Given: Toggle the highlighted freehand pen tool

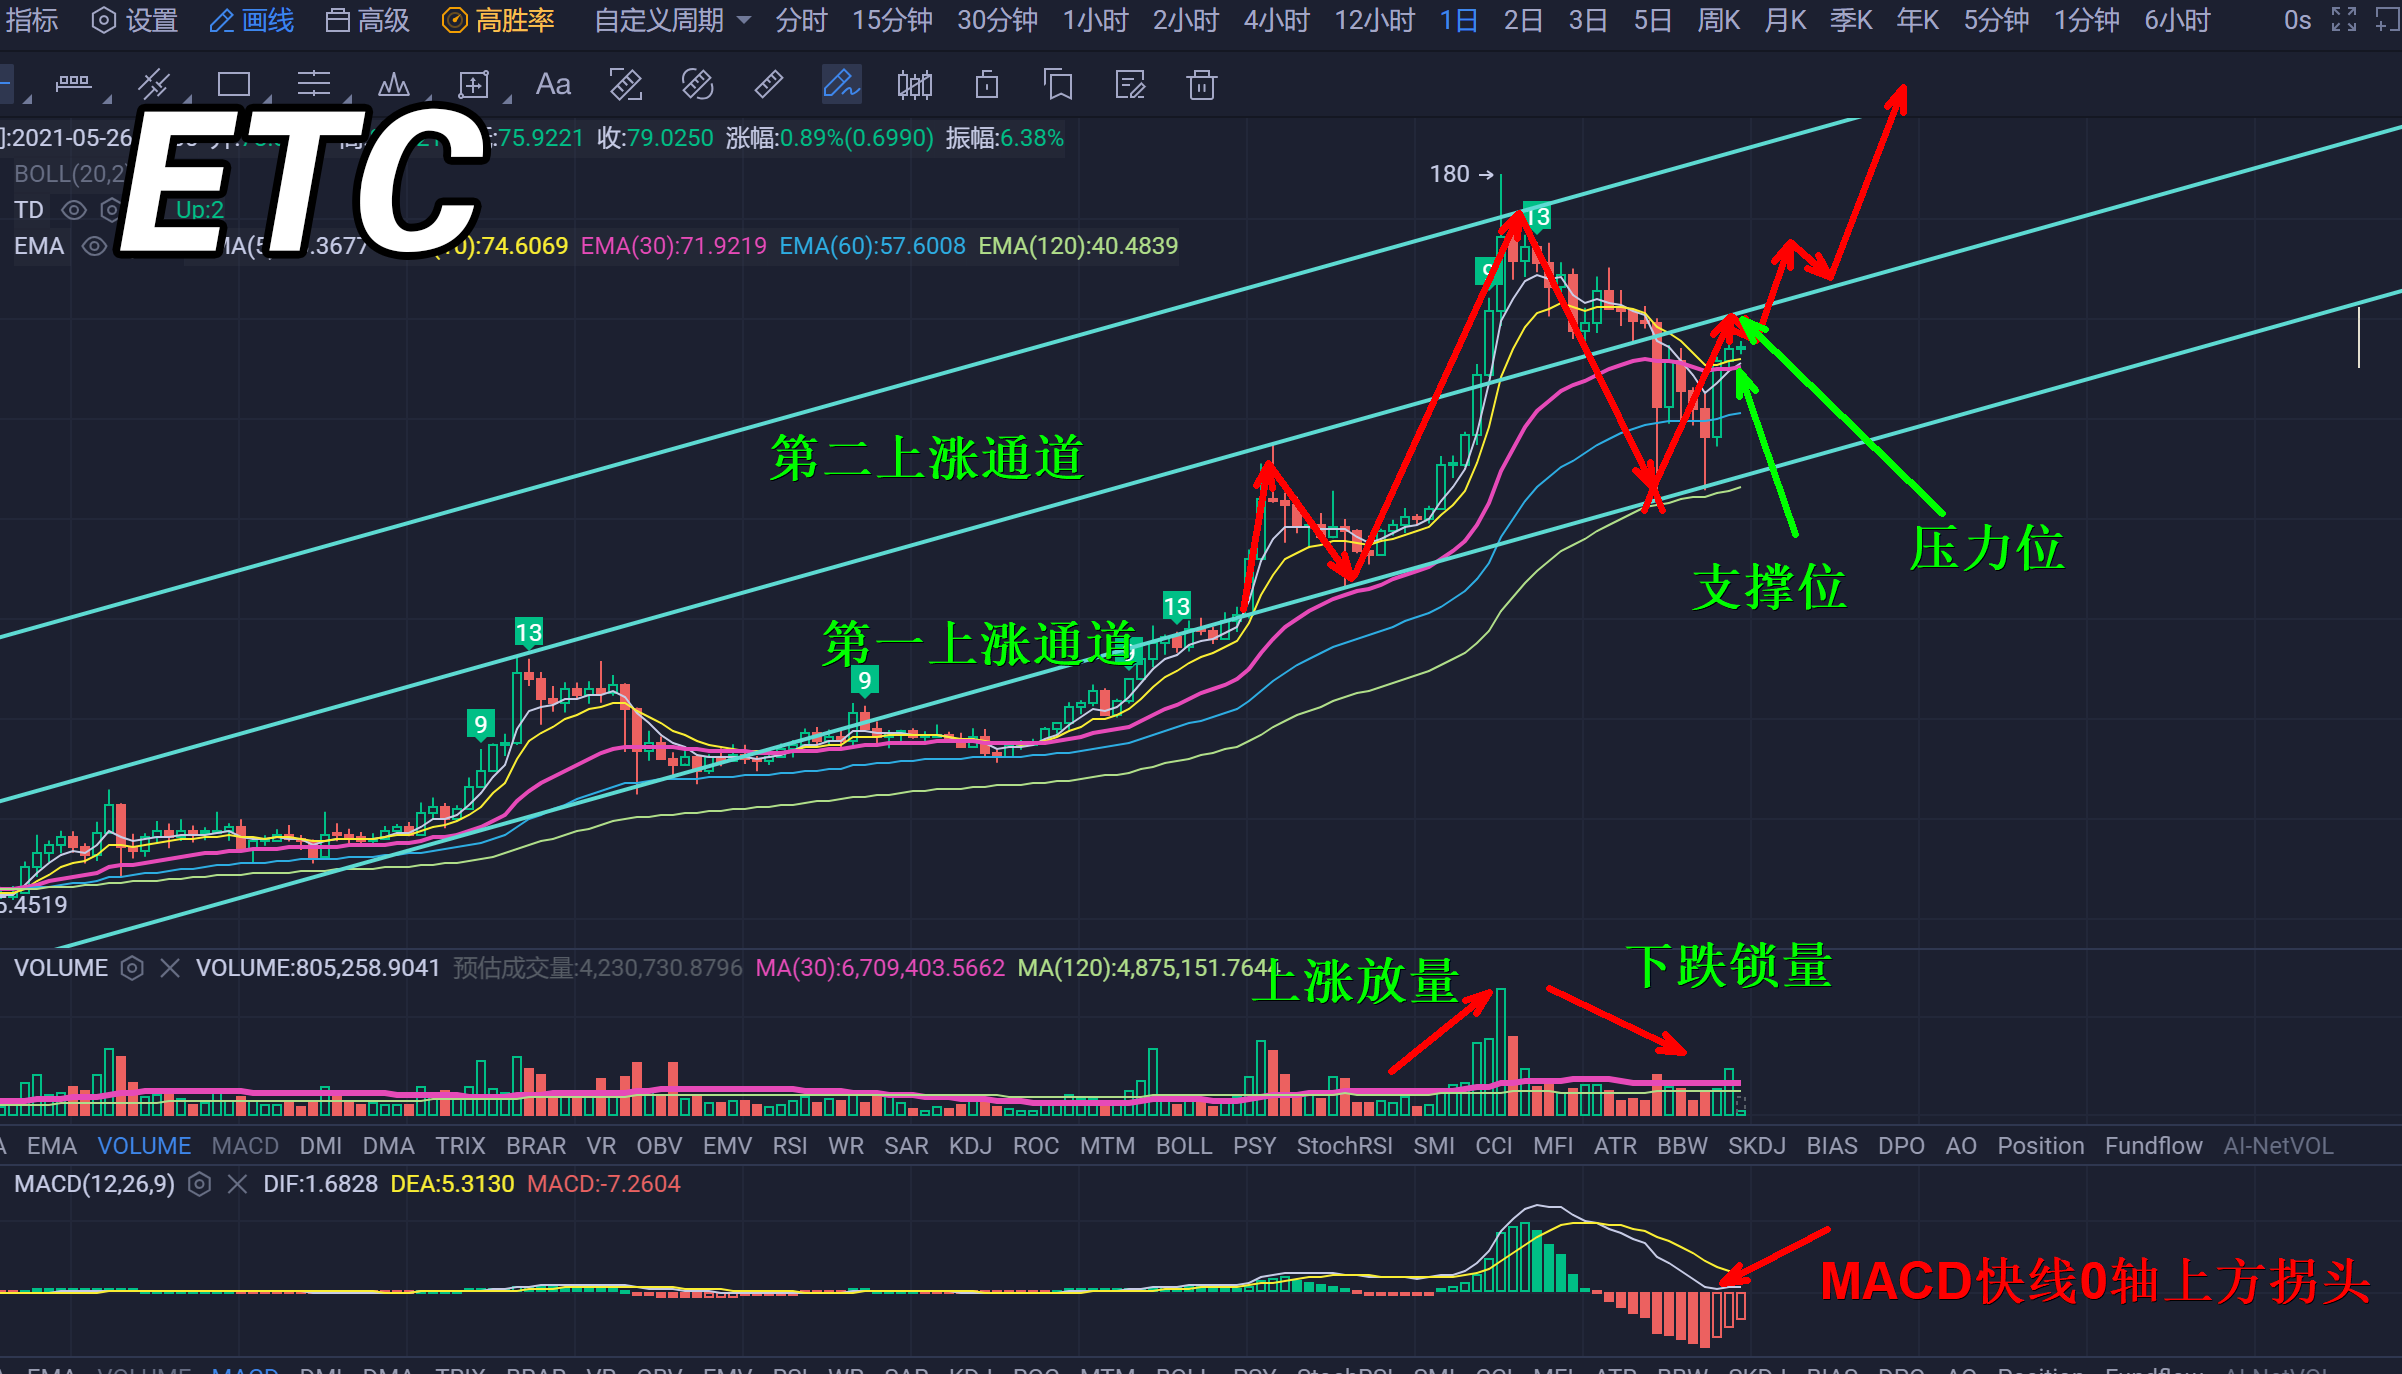Looking at the screenshot, I should (841, 84).
